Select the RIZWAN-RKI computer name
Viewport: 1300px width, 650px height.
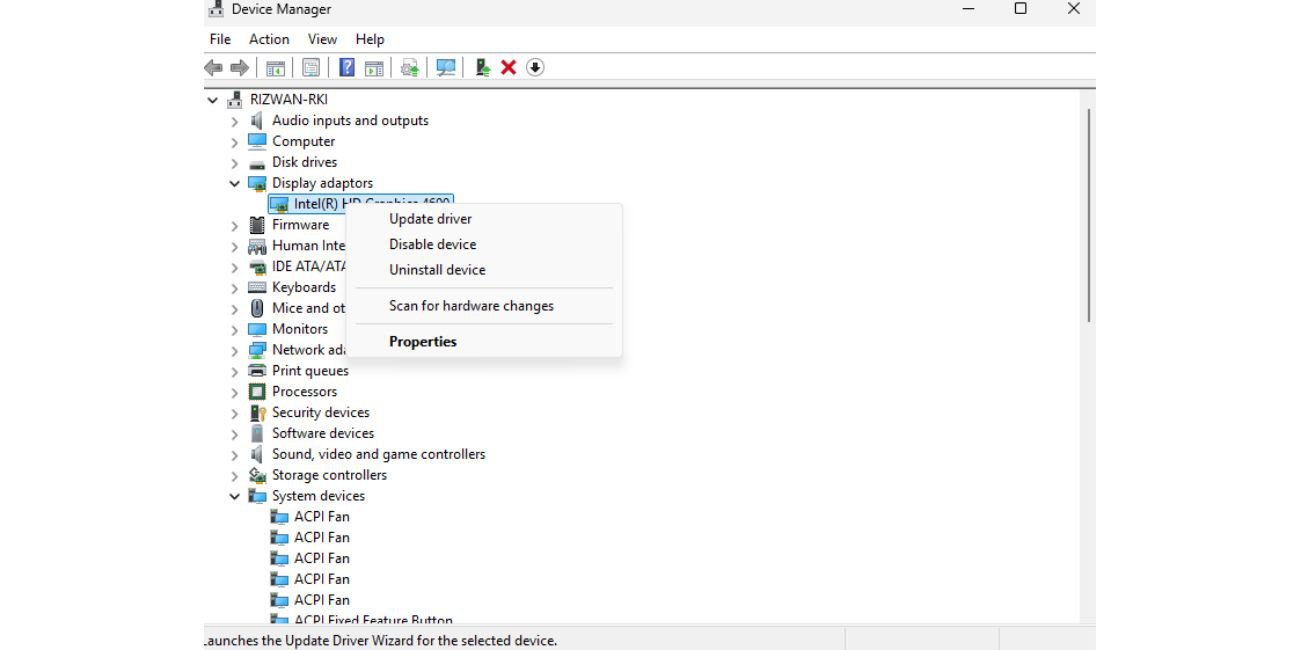coord(289,99)
